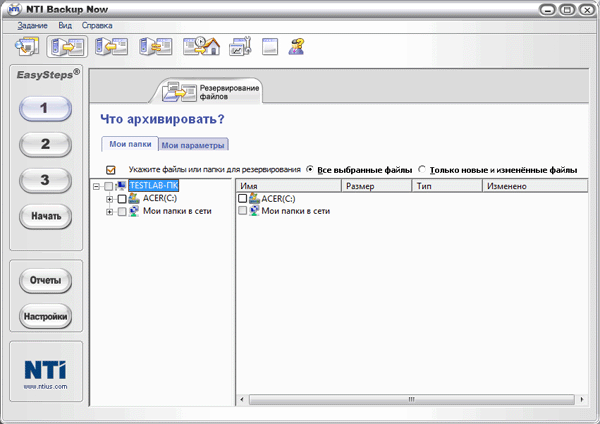
Task: Open the Задание menu
Action: 33,26
